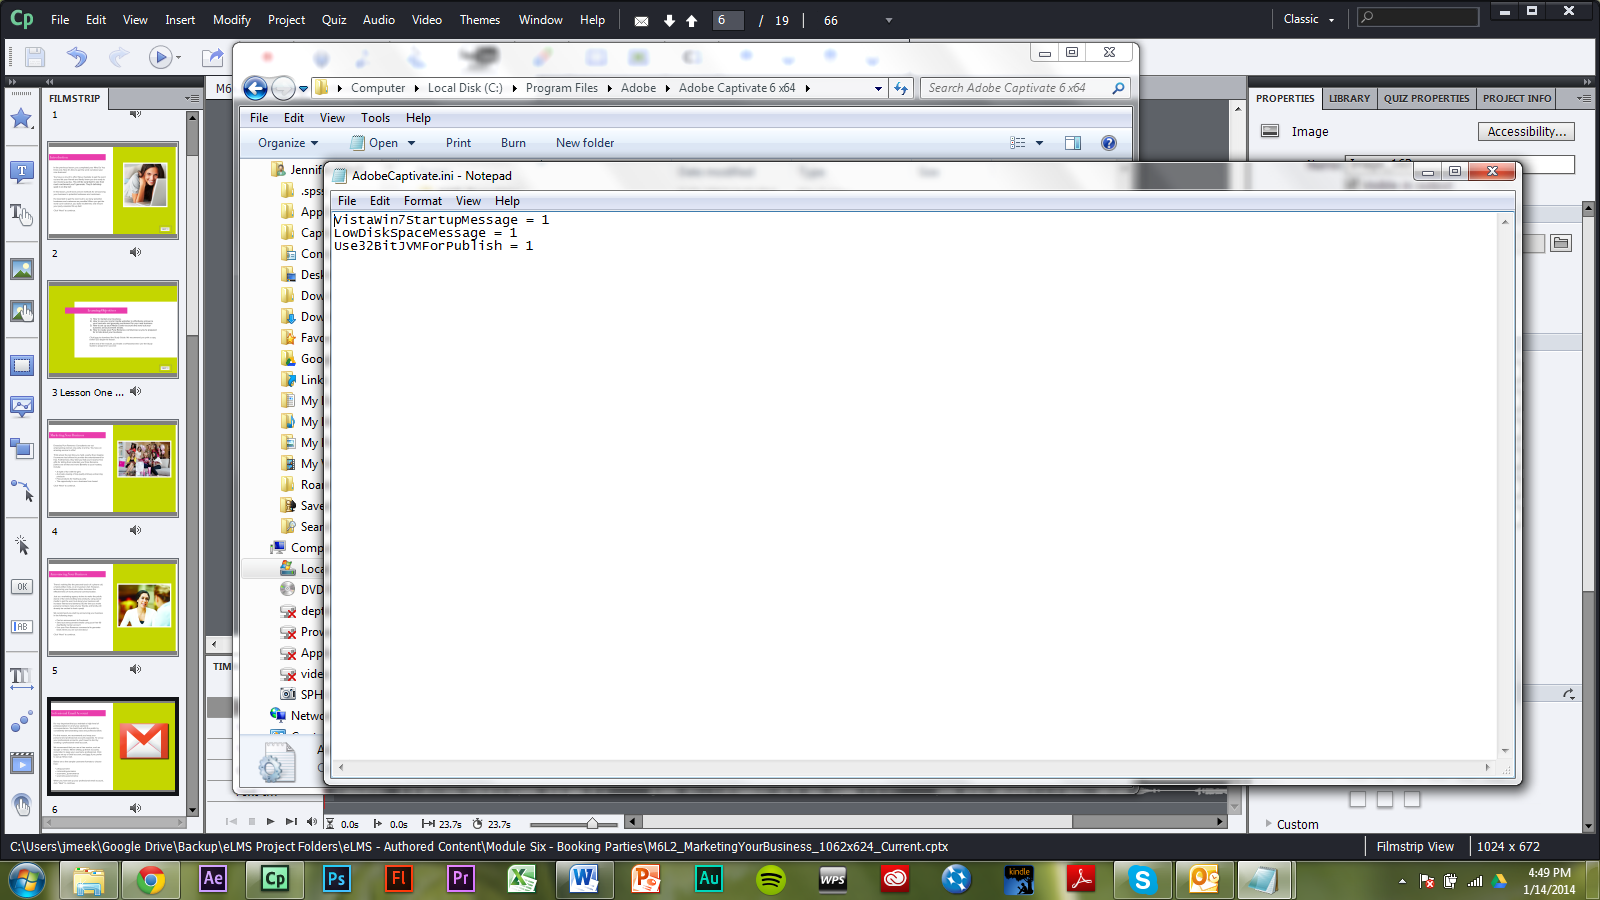Select the Smart Shape star tool
Viewport: 1600px width, 900px height.
point(22,119)
